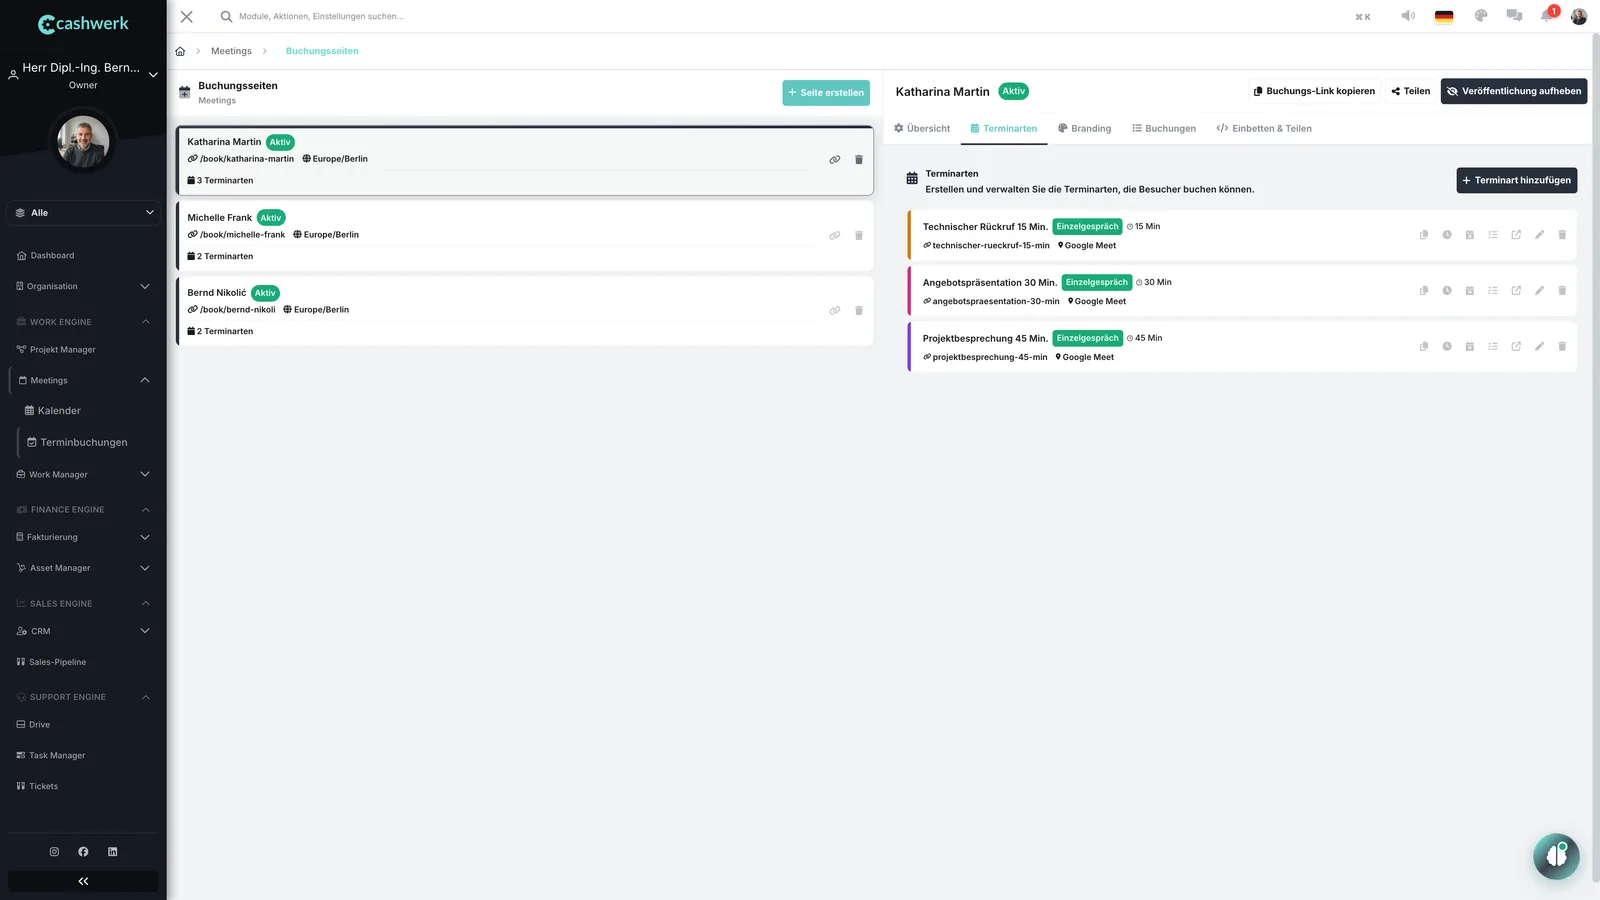Copy link for Katharina Martin booking page

click(x=835, y=160)
